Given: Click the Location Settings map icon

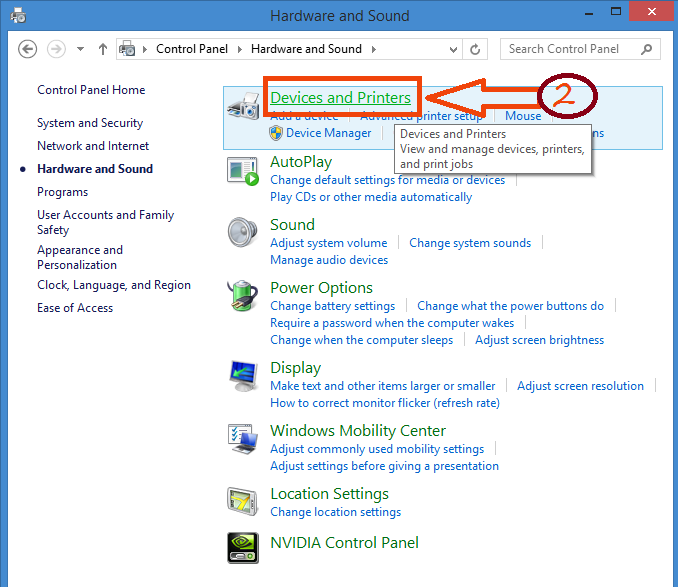Looking at the screenshot, I should [x=243, y=501].
